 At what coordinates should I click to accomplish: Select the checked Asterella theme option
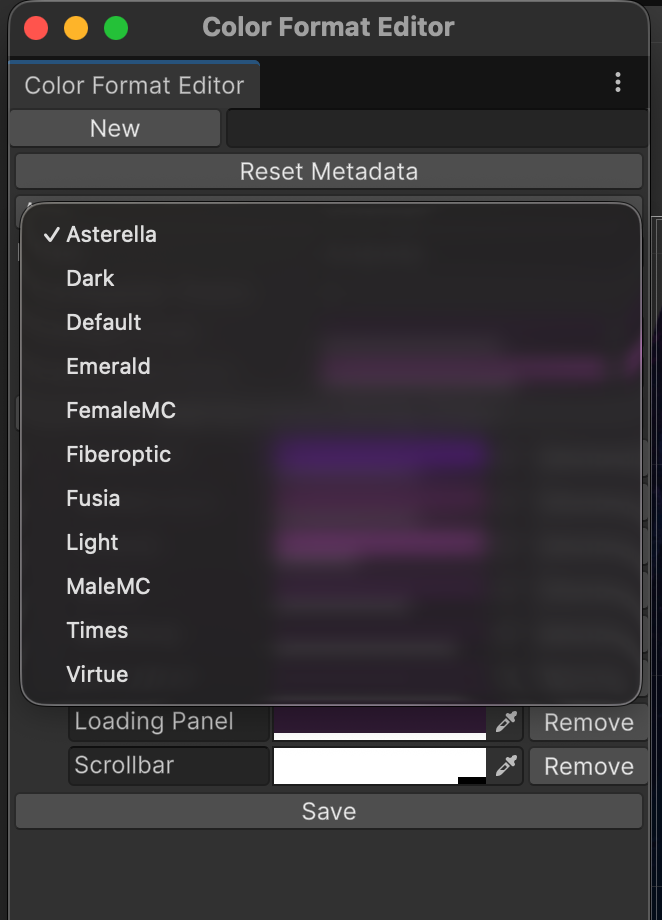tap(111, 235)
